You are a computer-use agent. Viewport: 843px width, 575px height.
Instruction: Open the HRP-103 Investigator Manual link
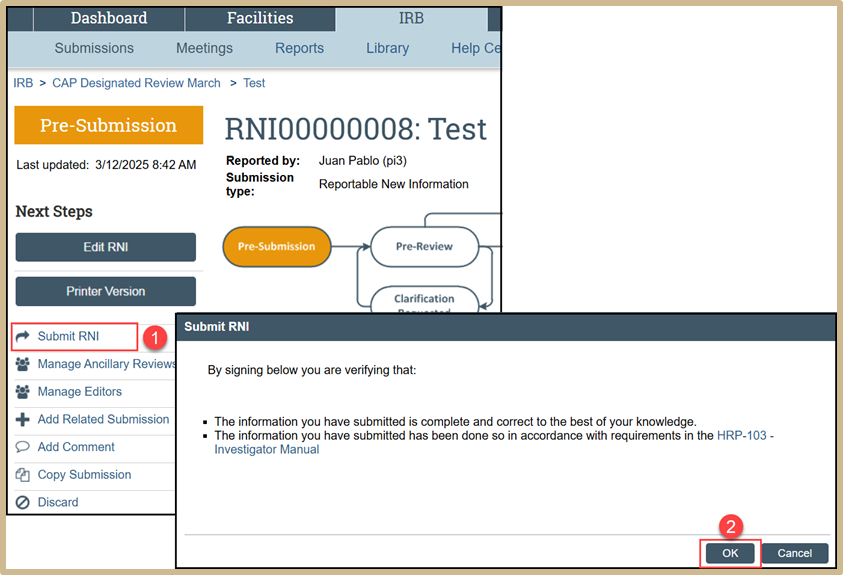pyautogui.click(x=745, y=436)
